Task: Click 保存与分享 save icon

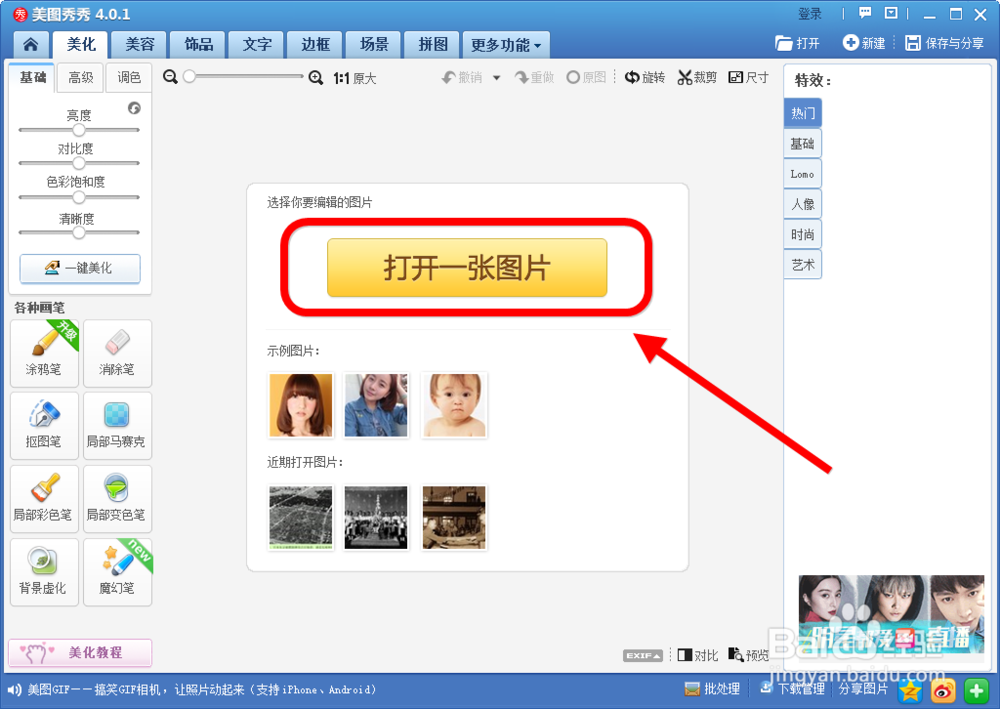Action: [913, 43]
